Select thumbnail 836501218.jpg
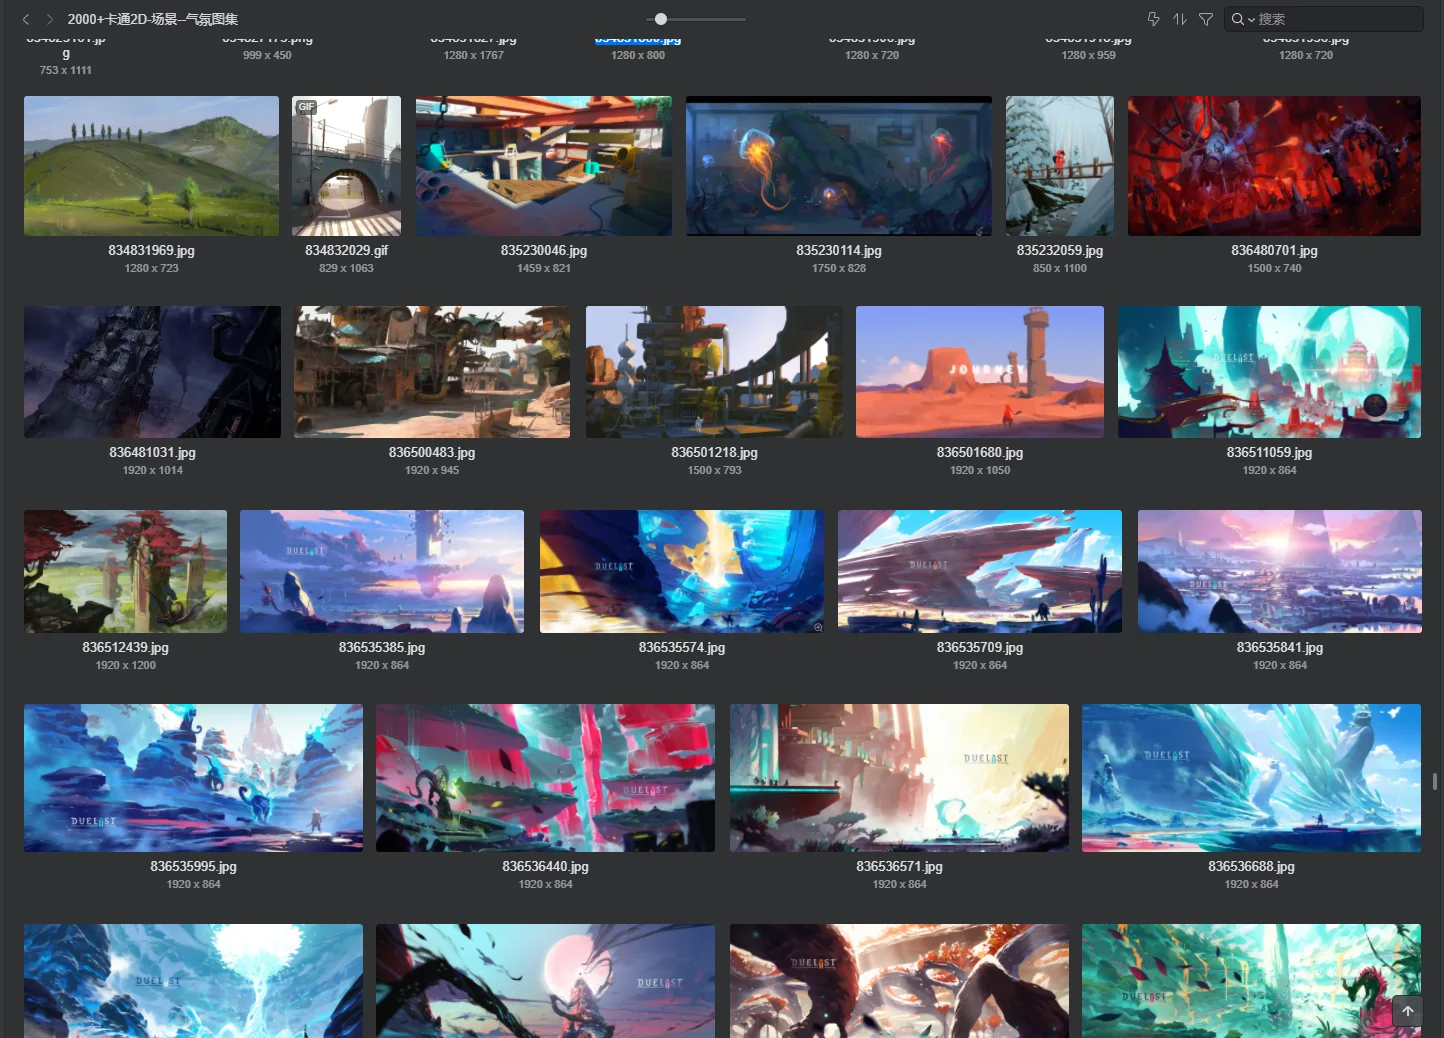Screen dimensions: 1444x1038 click(714, 372)
